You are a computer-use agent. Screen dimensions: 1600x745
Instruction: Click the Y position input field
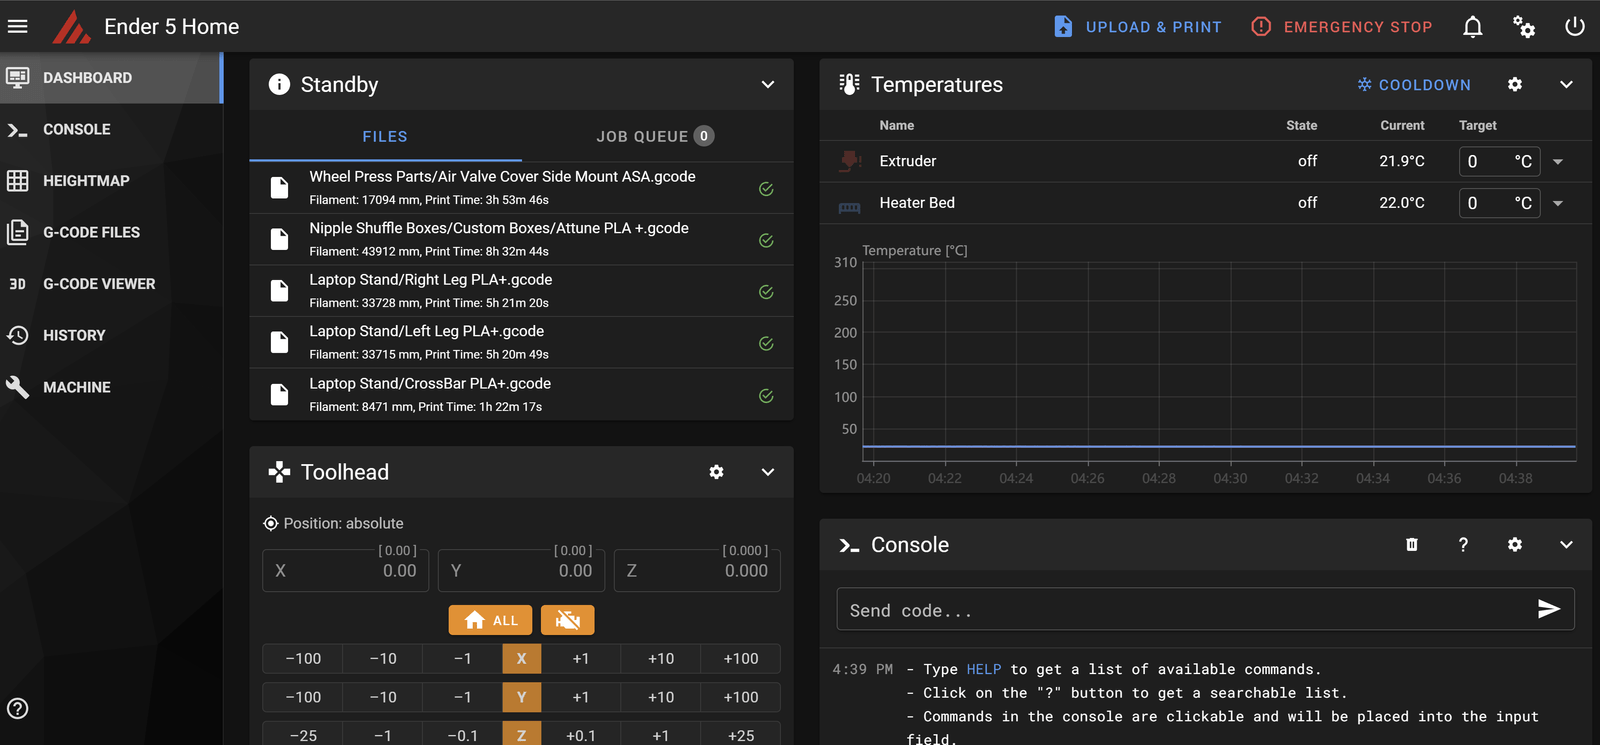[x=521, y=571]
